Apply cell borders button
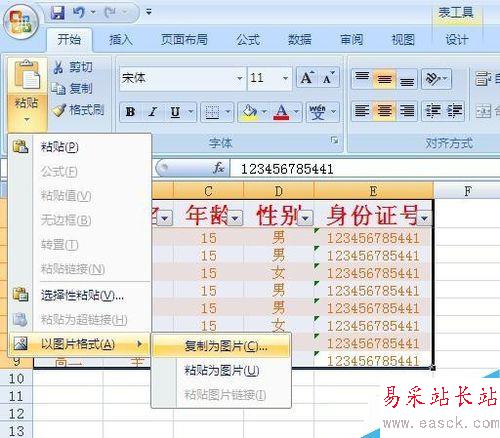This screenshot has width=500, height=438. 212,112
